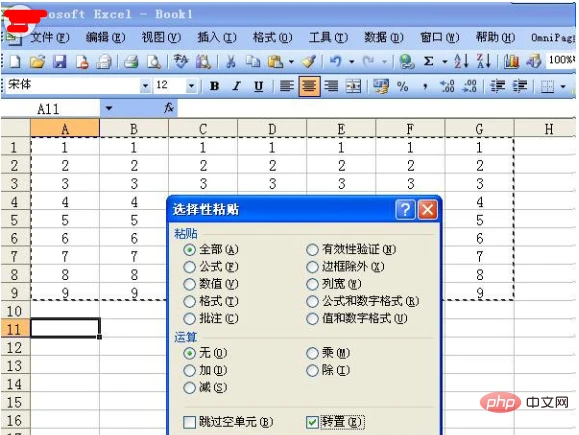Select the 批注(C) paste option

coord(189,319)
